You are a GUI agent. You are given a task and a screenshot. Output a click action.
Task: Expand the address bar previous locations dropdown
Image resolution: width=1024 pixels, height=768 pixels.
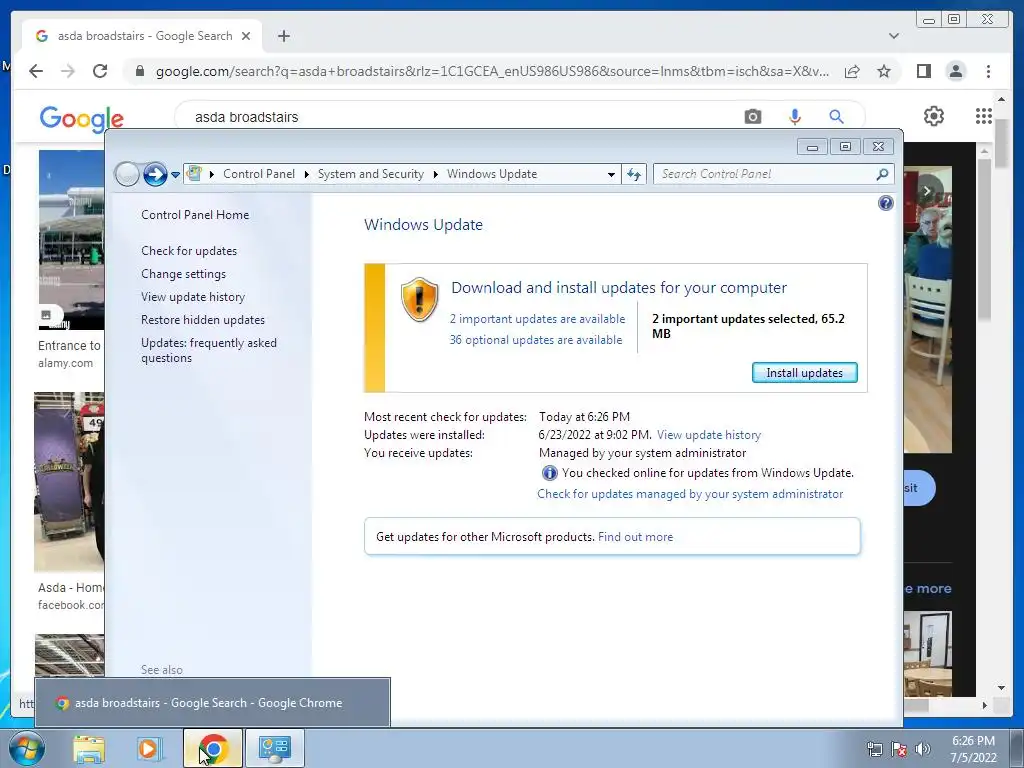611,174
